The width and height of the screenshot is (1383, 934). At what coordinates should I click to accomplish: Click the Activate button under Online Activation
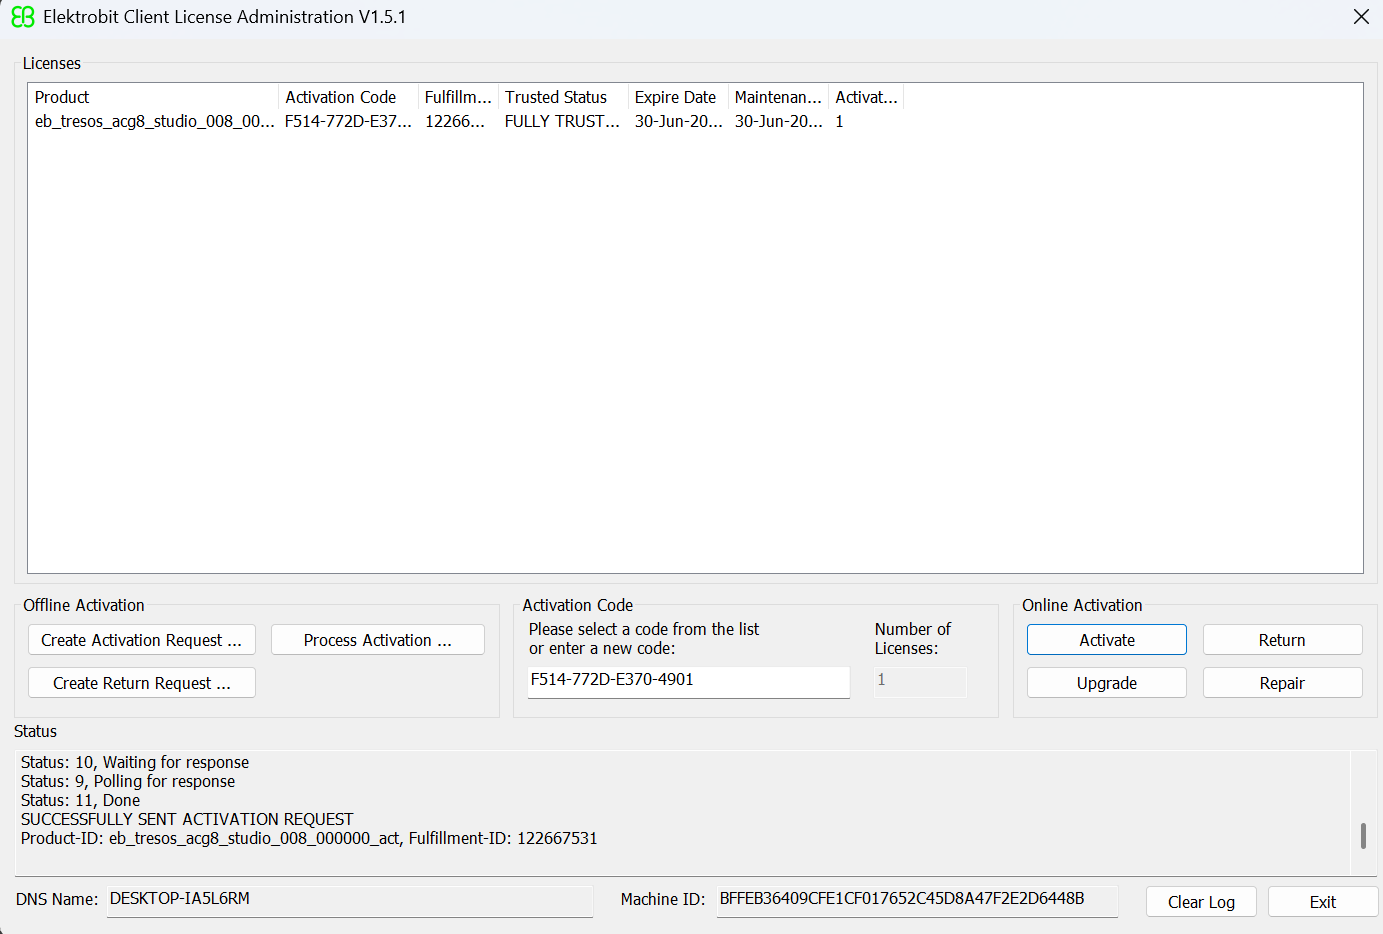(1107, 640)
